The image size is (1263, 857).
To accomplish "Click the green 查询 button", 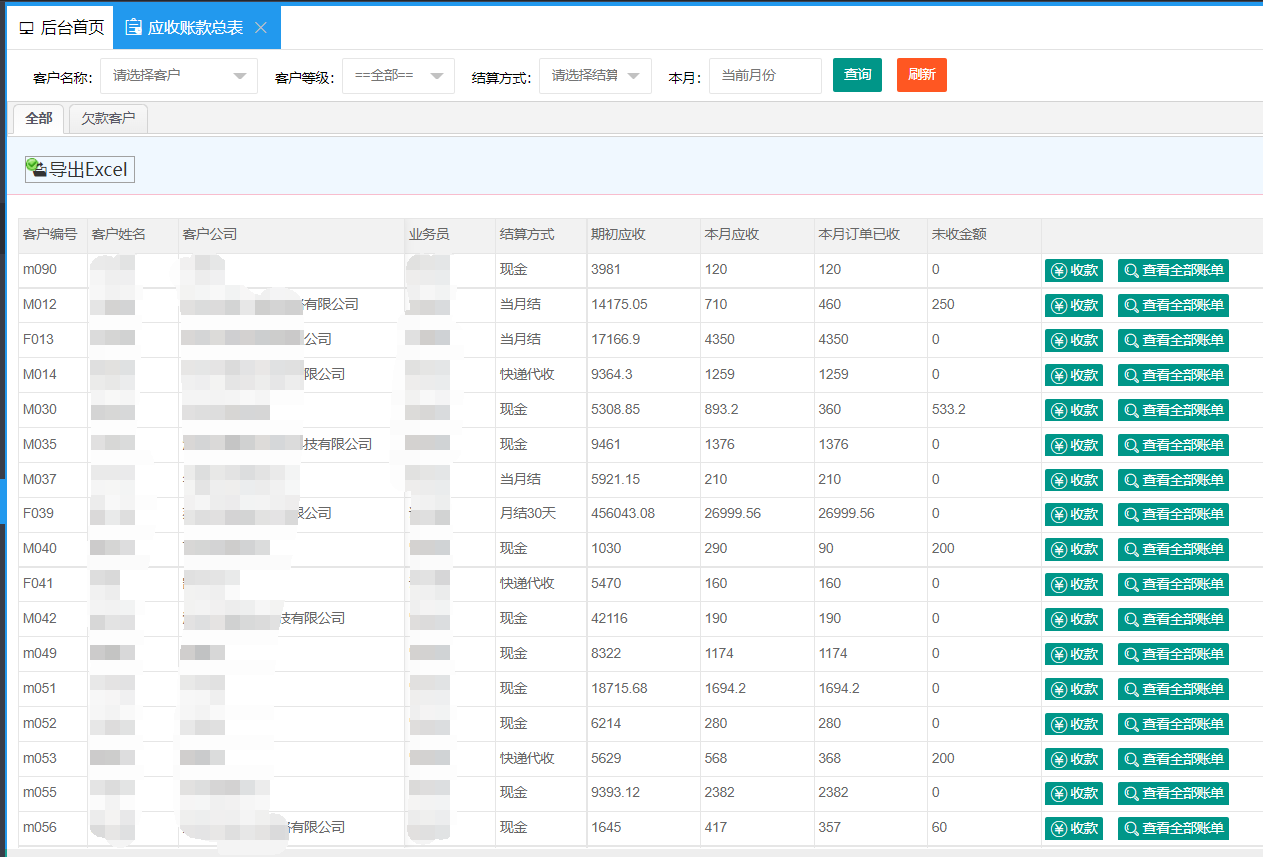I will [x=857, y=75].
